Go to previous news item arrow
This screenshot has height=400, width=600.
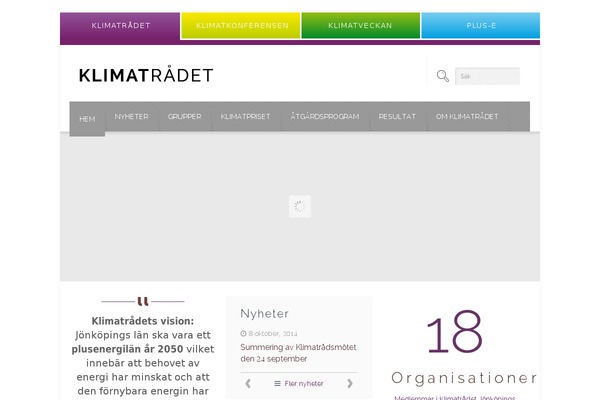coord(248,383)
